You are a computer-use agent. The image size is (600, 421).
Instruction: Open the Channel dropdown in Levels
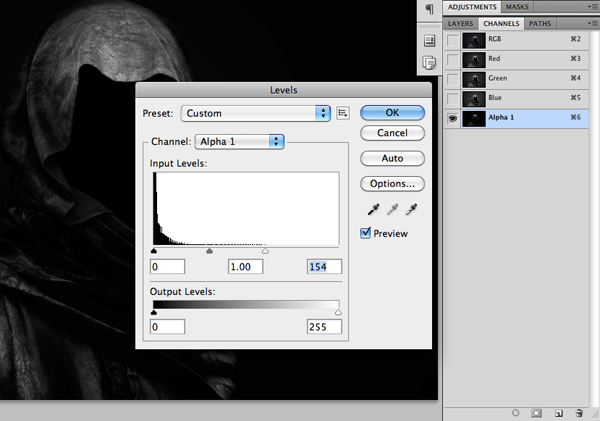[240, 141]
